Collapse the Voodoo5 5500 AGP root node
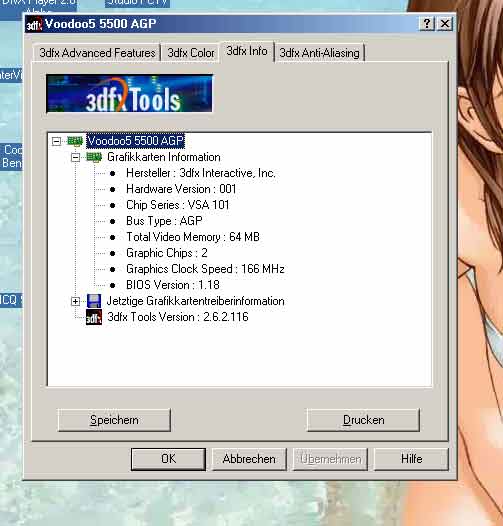503x526 pixels. 56,141
